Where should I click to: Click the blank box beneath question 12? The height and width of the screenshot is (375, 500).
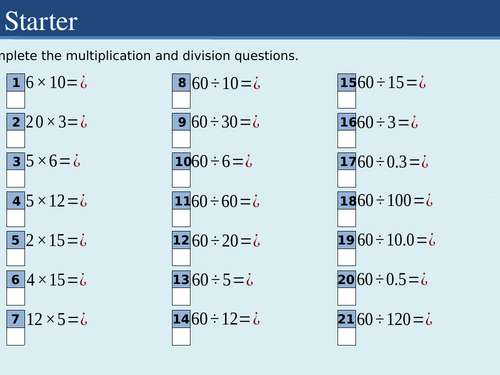181,257
